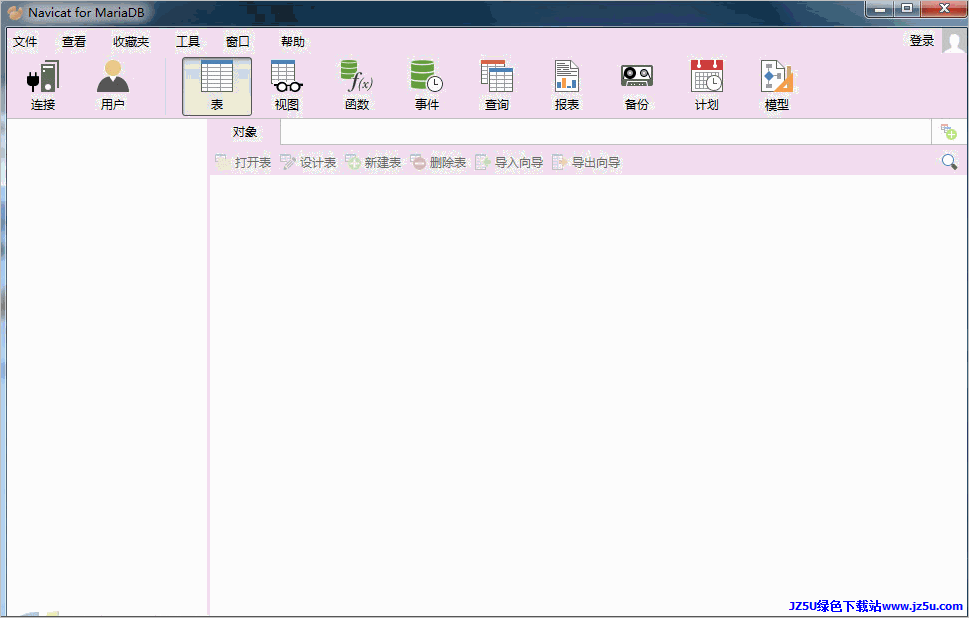Open the 函数 (Function) f(x) icon

(357, 86)
